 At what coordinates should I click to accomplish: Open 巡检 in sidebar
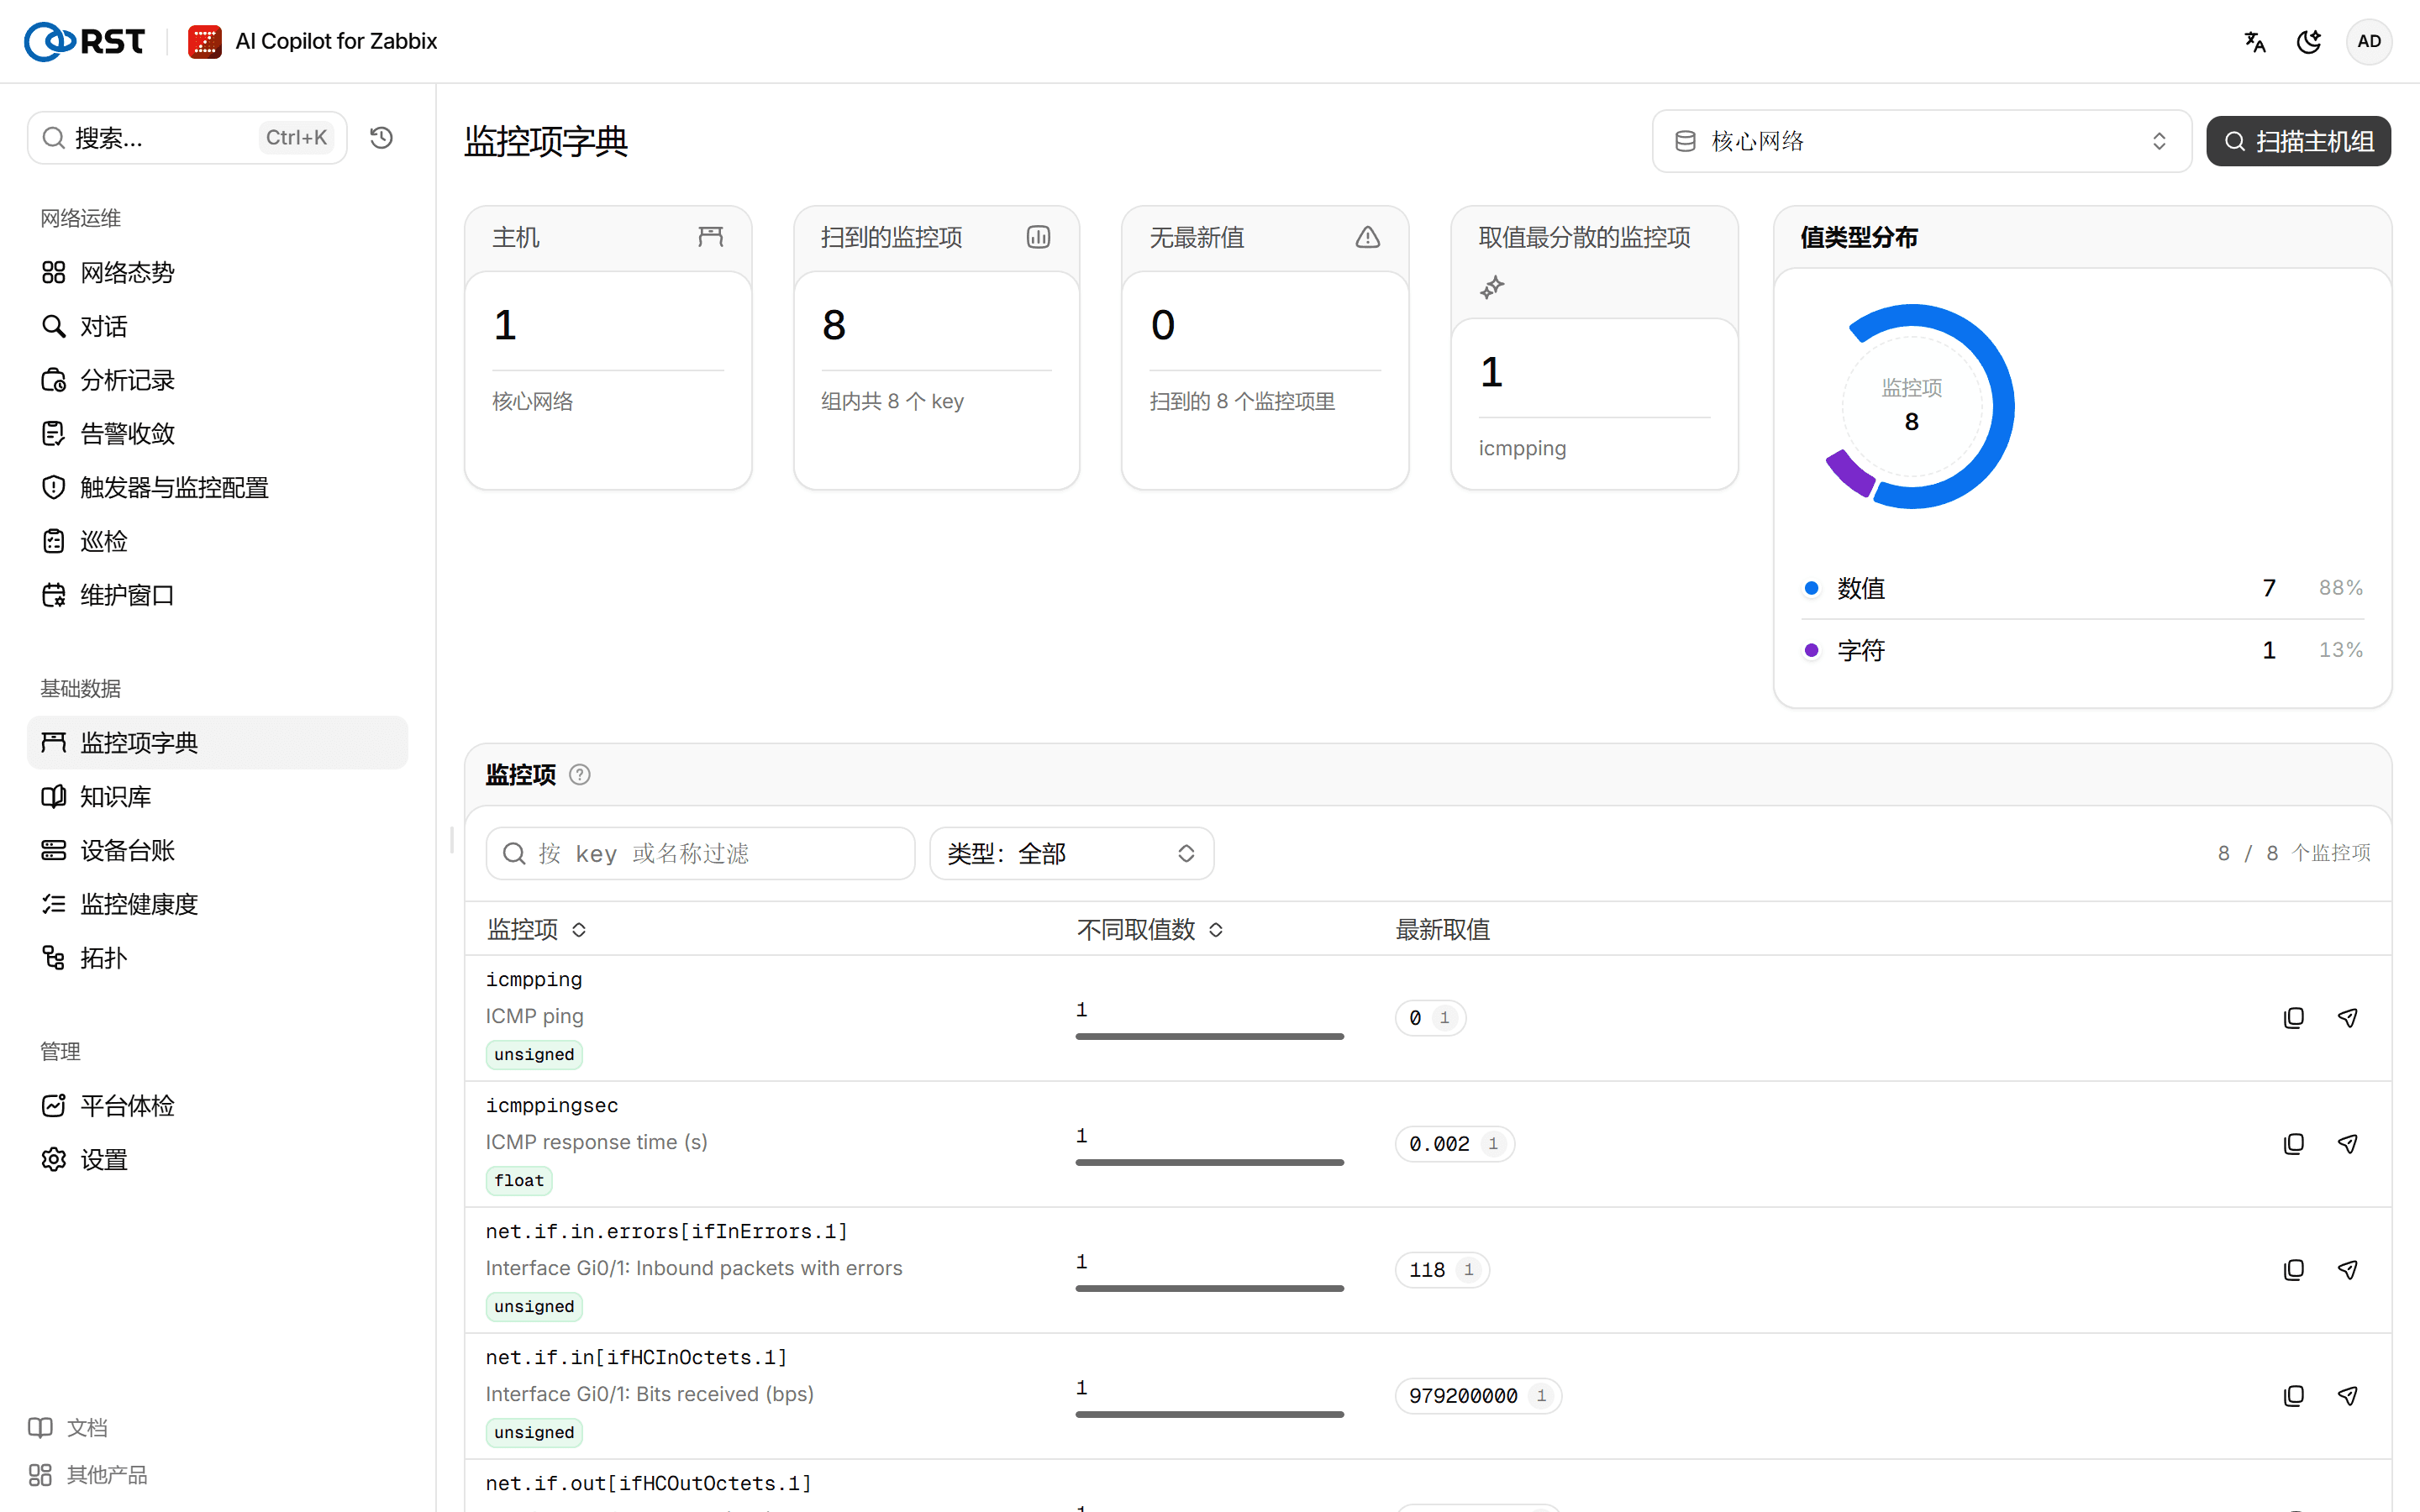[x=217, y=541]
